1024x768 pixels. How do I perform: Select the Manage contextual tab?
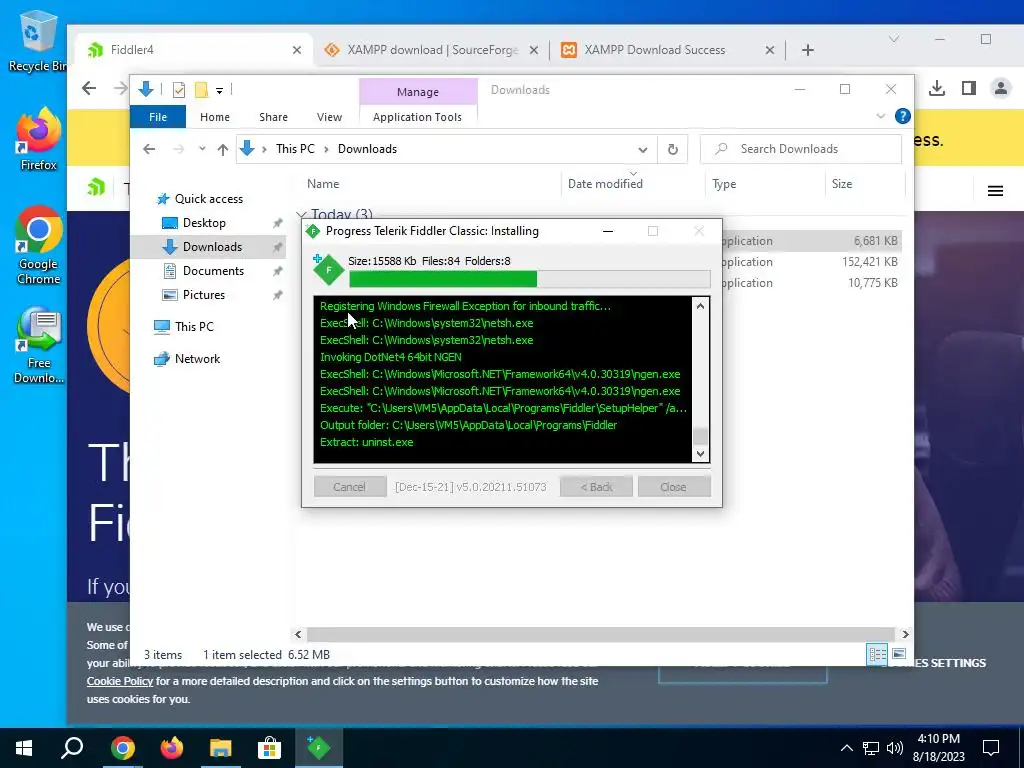(x=418, y=92)
